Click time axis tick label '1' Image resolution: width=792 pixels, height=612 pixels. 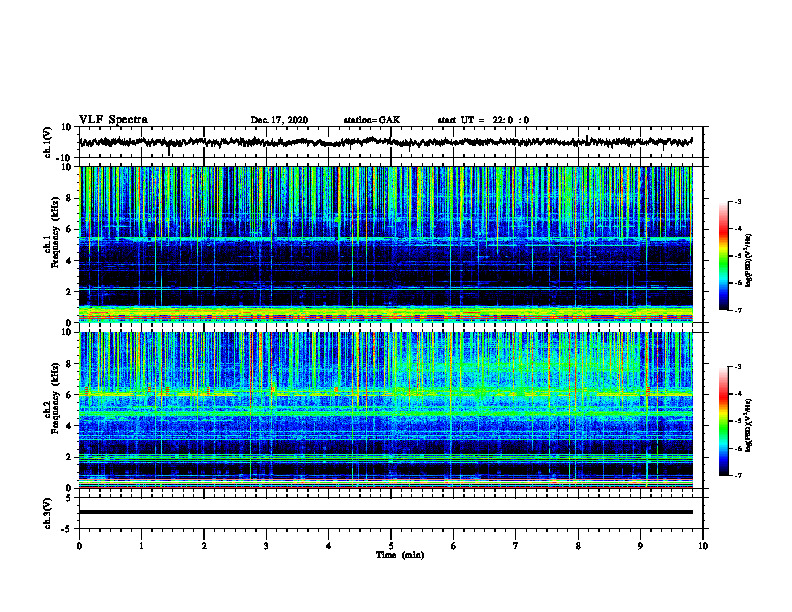coord(141,546)
